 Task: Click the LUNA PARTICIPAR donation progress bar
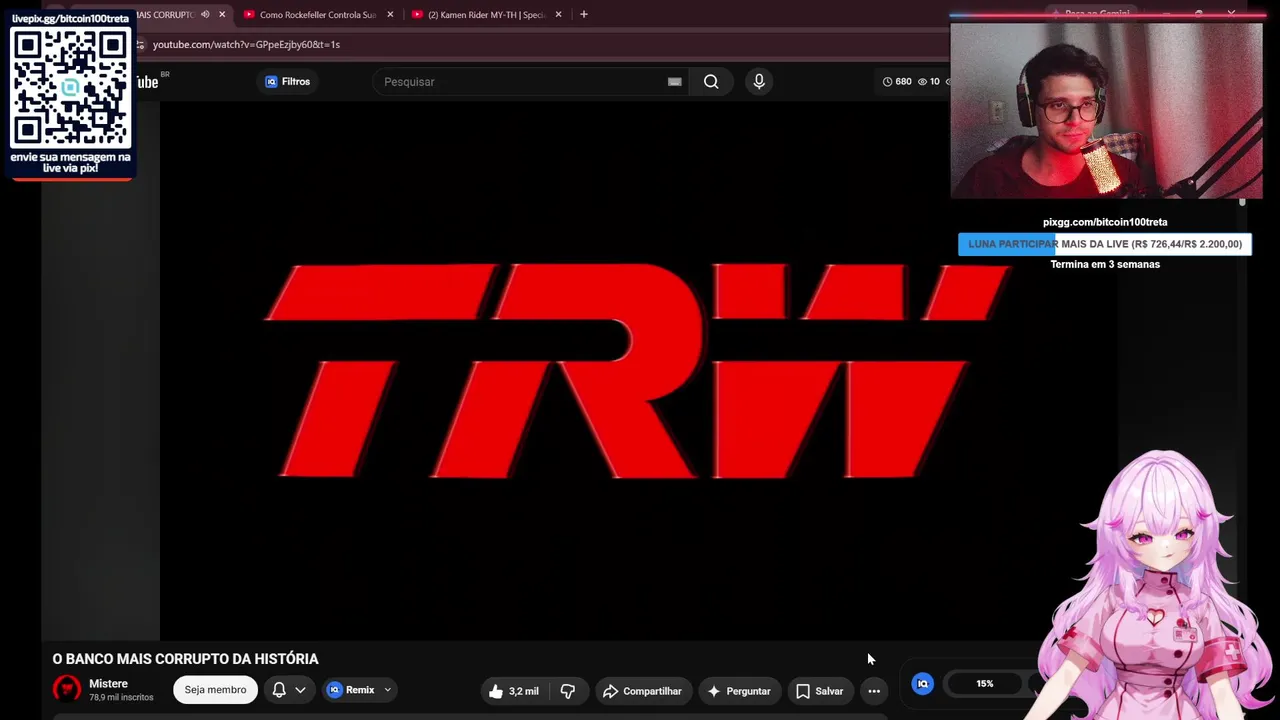pos(1105,244)
